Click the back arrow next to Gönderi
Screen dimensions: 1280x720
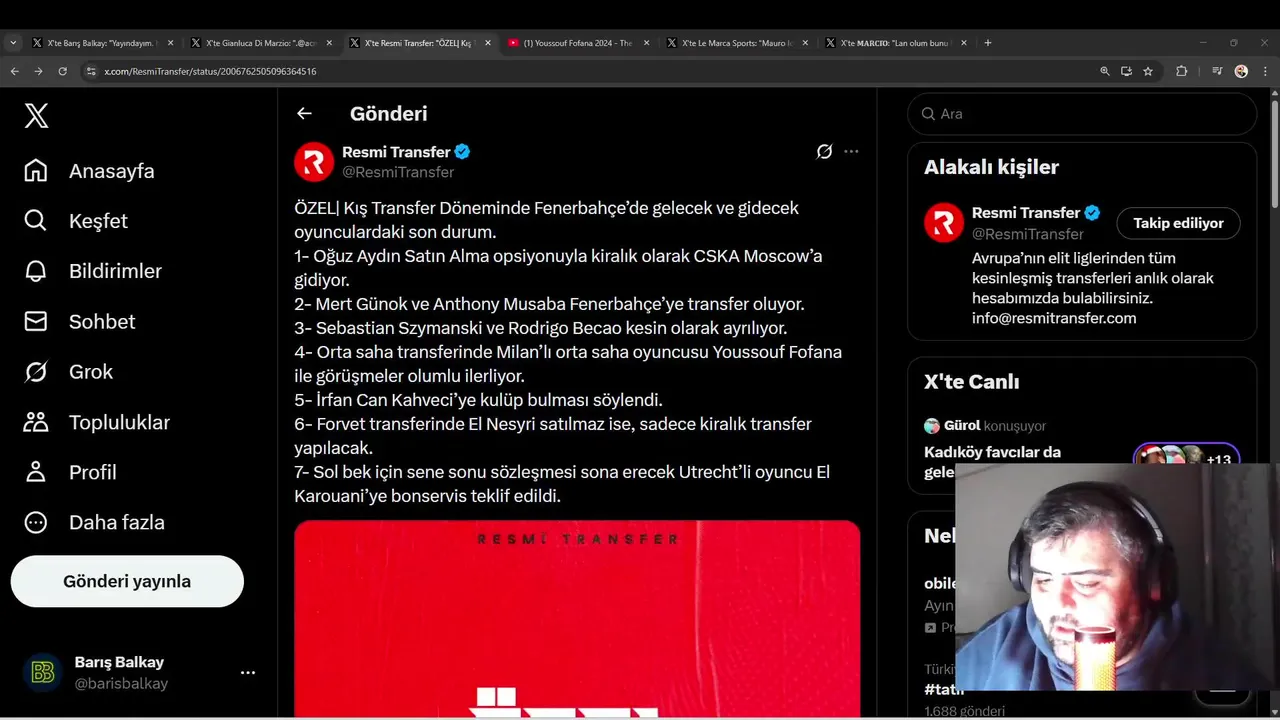coord(304,114)
